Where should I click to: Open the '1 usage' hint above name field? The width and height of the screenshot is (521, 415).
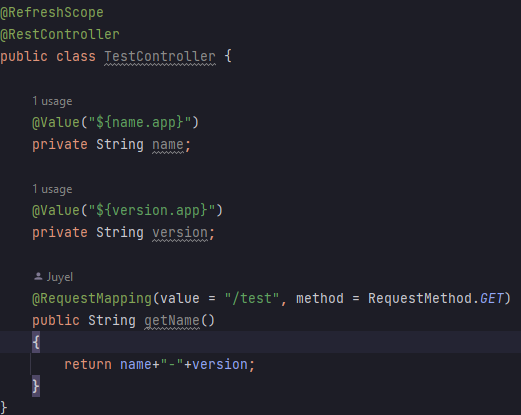pos(52,101)
